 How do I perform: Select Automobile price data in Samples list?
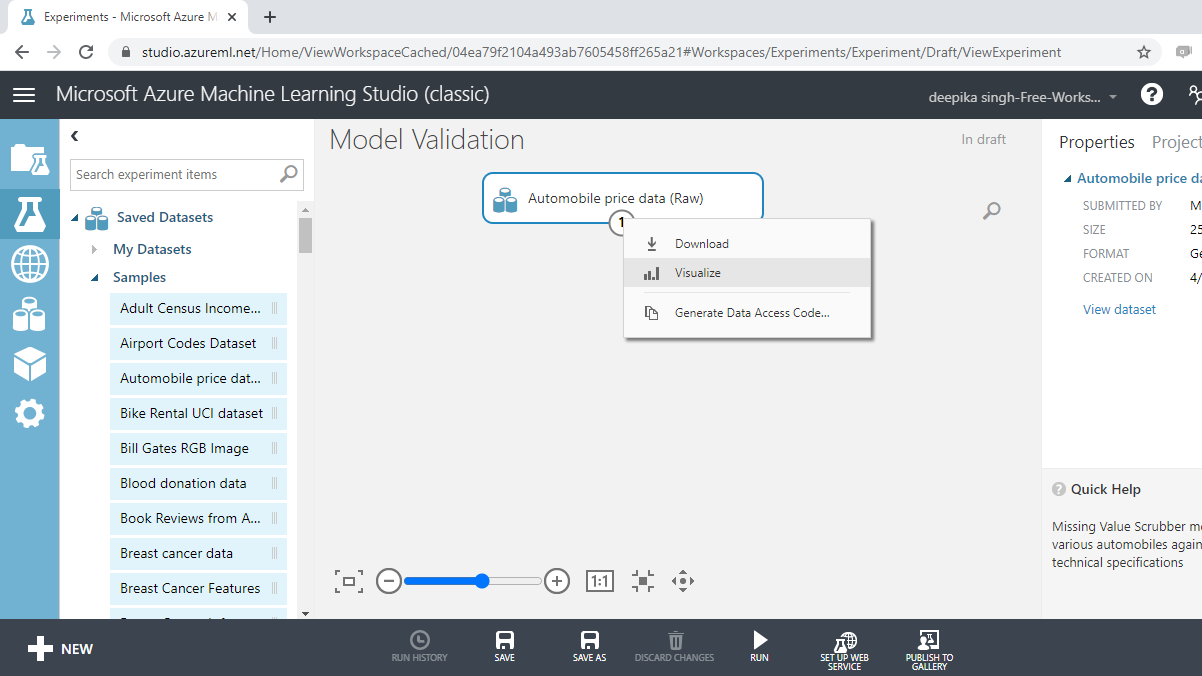[x=199, y=378]
